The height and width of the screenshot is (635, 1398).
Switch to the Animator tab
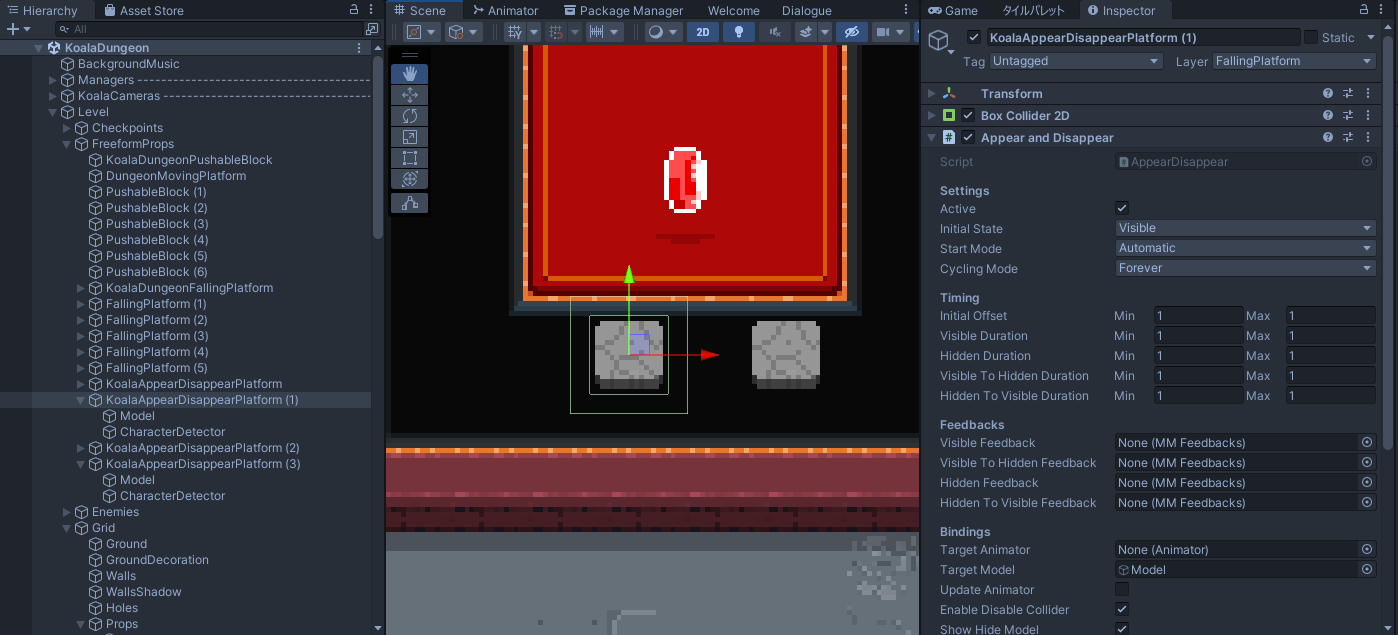[x=504, y=11]
